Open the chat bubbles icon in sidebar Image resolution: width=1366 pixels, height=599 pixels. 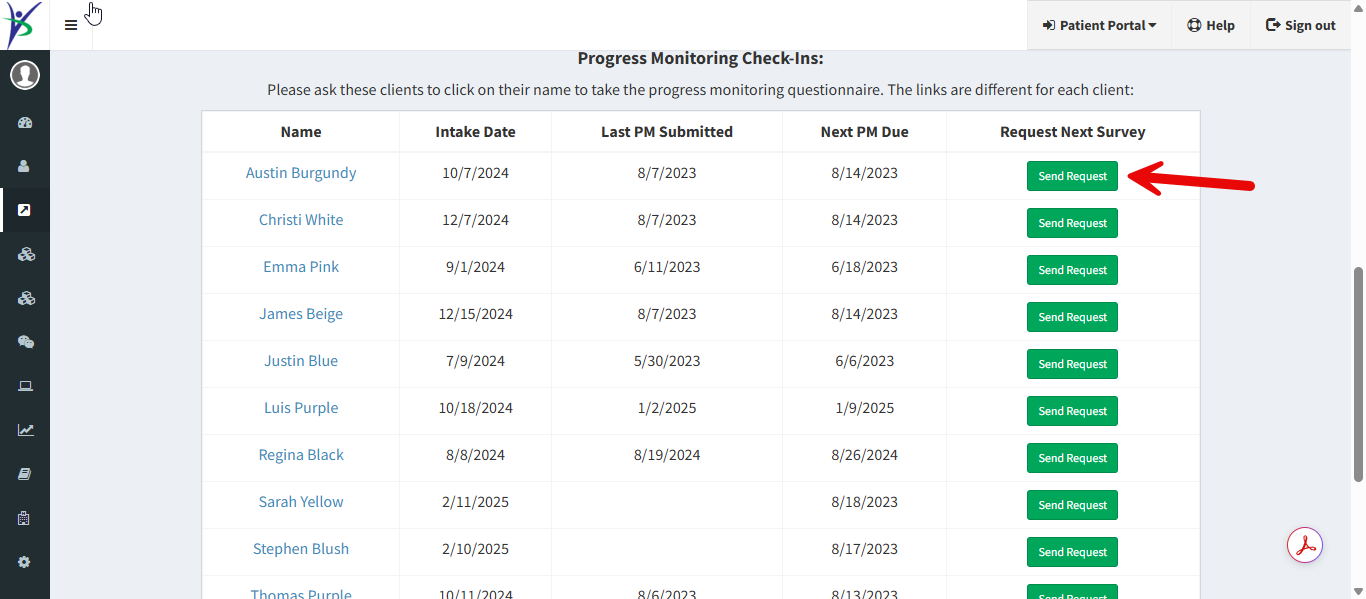pyautogui.click(x=25, y=342)
